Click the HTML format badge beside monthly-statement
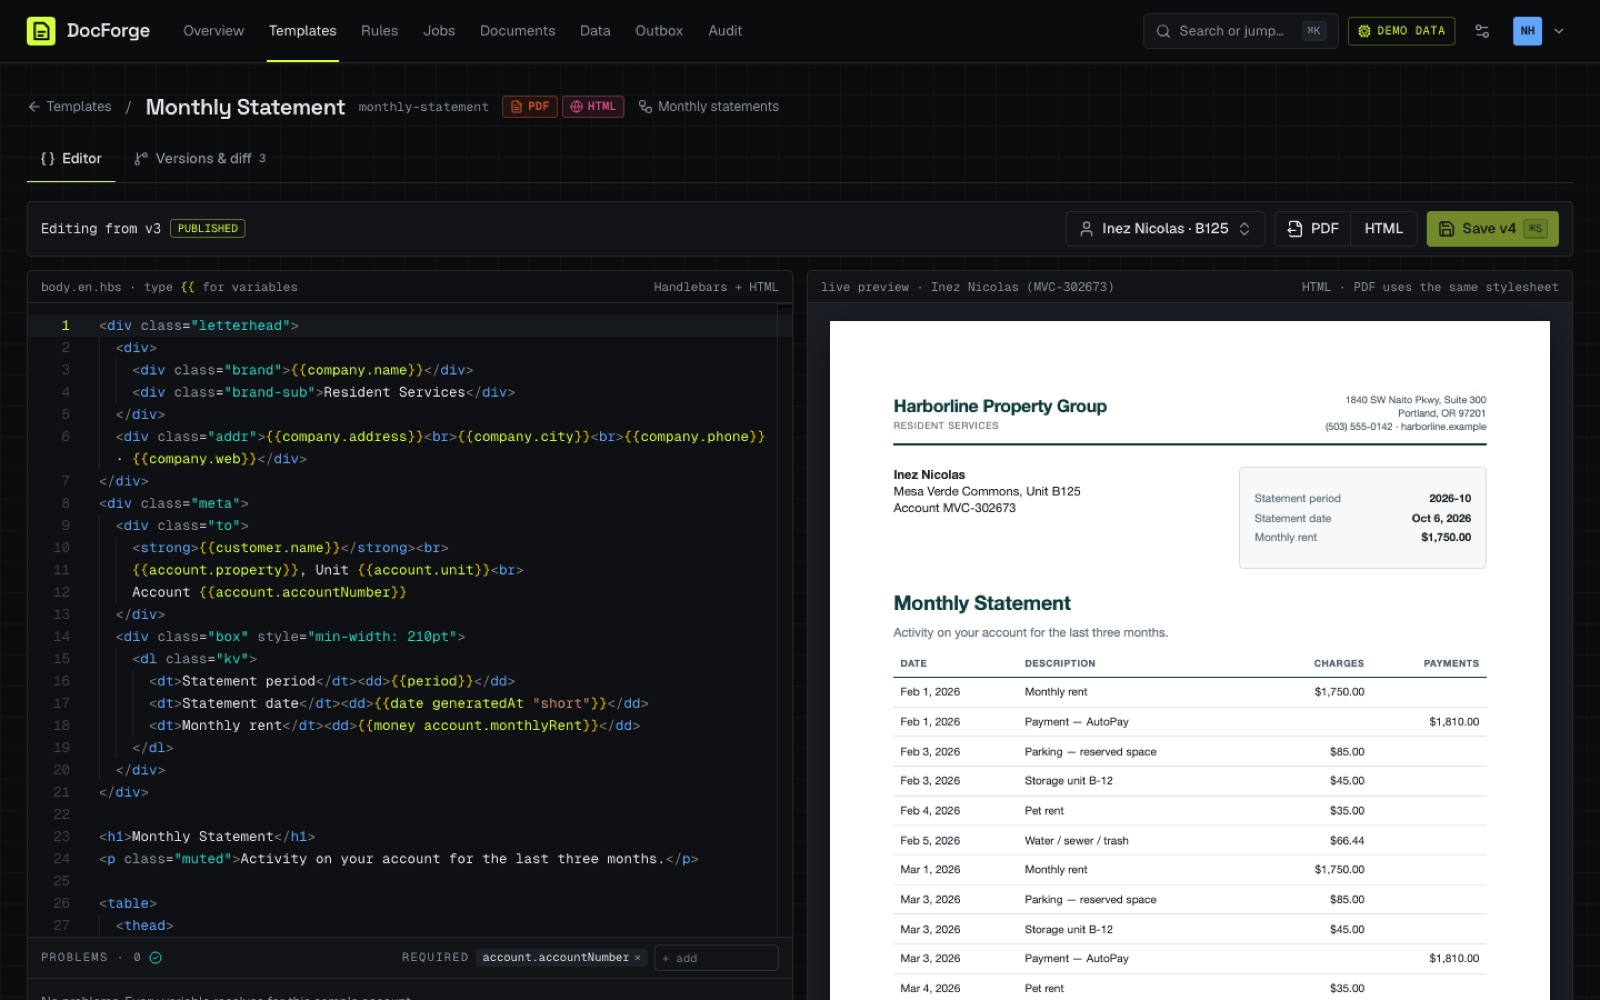 (x=593, y=107)
